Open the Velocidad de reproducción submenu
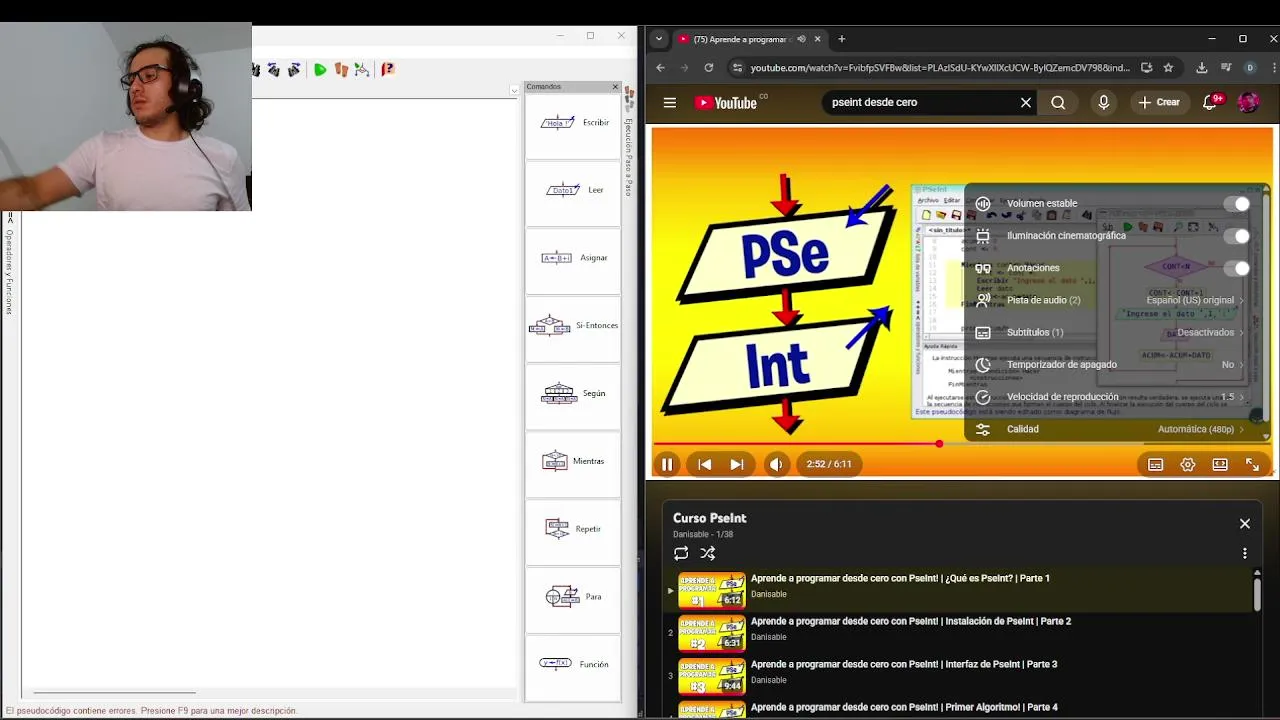1280x720 pixels. [x=1110, y=397]
